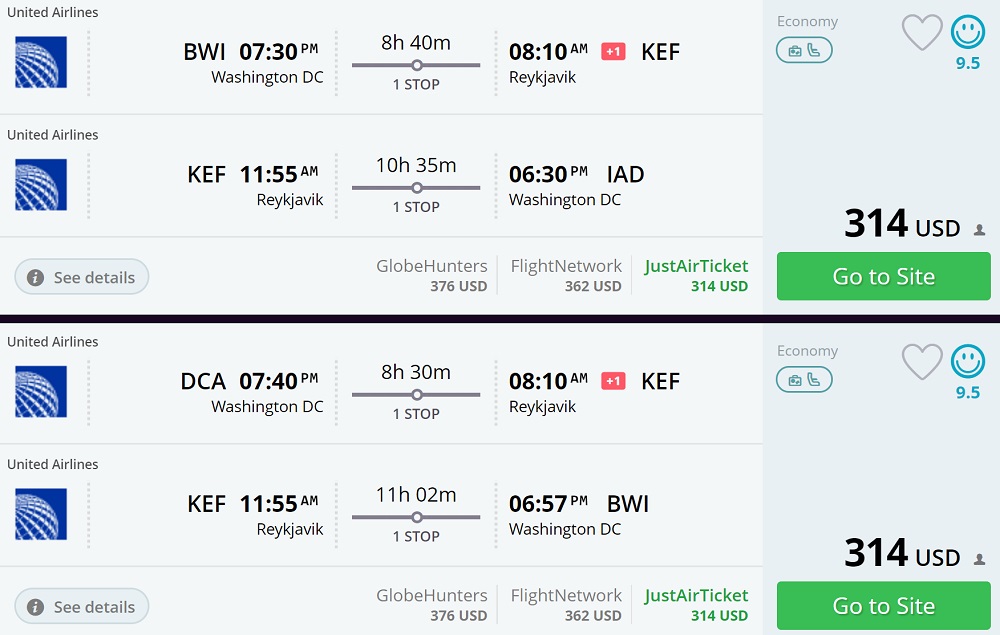Favorite the second flight with the heart icon
The width and height of the screenshot is (1000, 635).
pyautogui.click(x=922, y=362)
